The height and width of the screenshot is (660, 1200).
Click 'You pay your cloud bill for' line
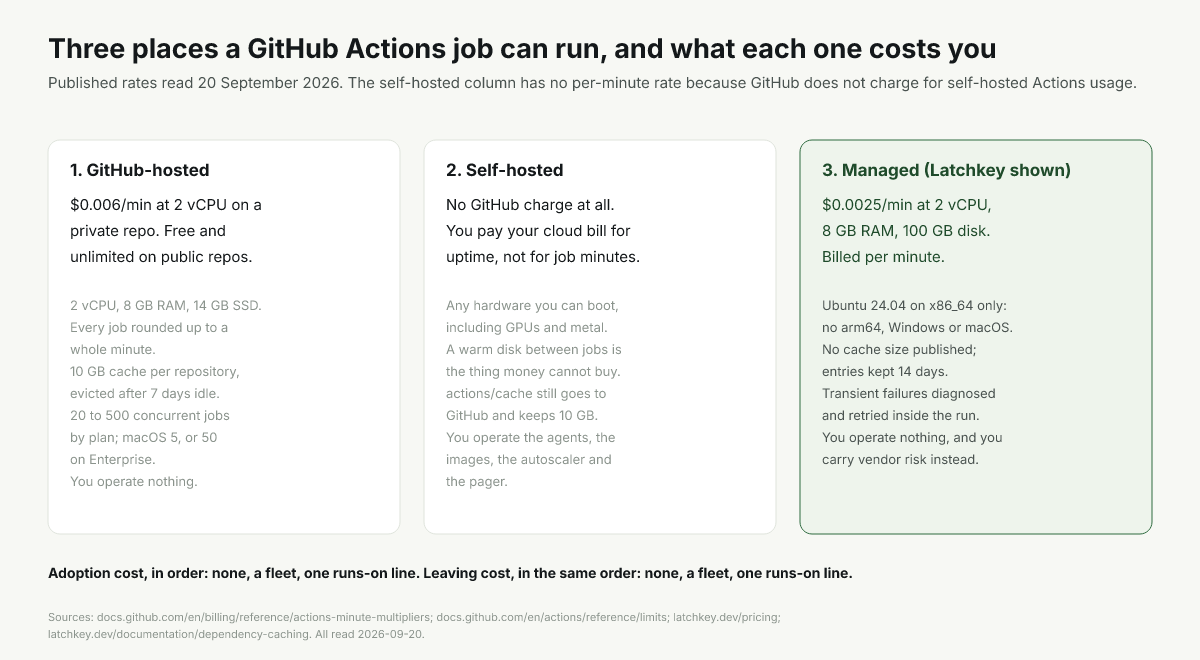click(538, 231)
